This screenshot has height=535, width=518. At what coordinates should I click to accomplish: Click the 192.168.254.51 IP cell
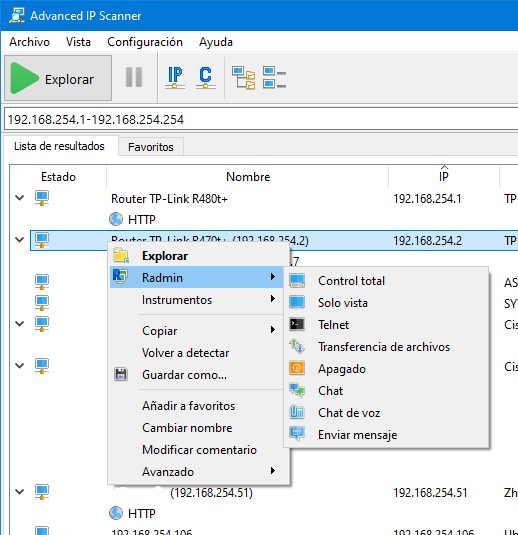pyautogui.click(x=430, y=492)
